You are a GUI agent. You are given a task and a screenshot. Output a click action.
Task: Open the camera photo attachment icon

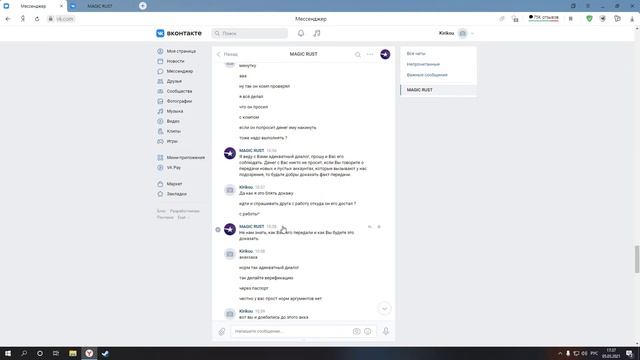356,331
